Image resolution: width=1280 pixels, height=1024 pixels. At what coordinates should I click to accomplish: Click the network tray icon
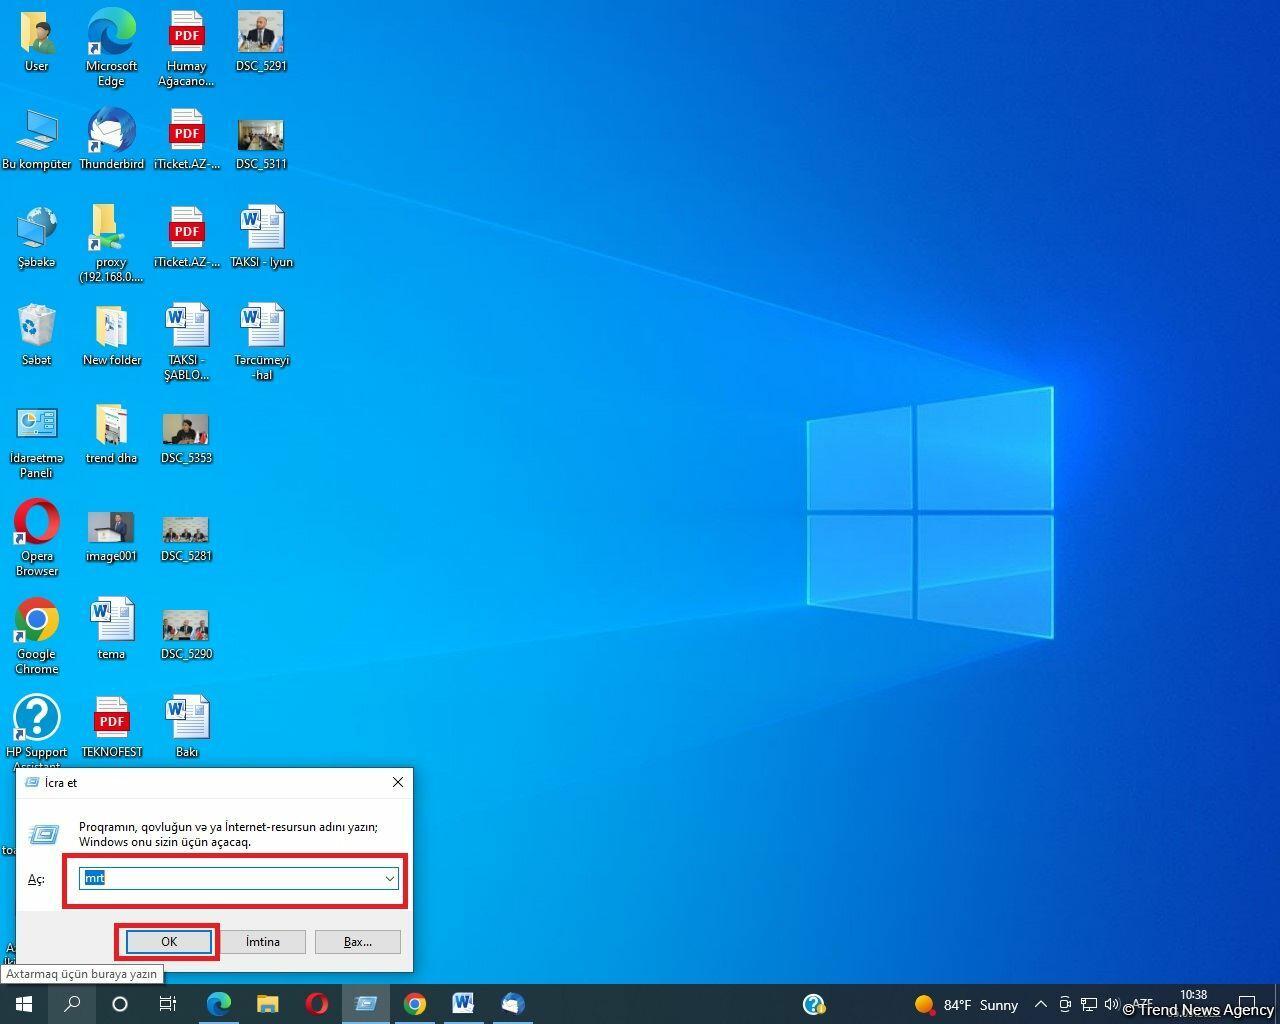click(1089, 1004)
